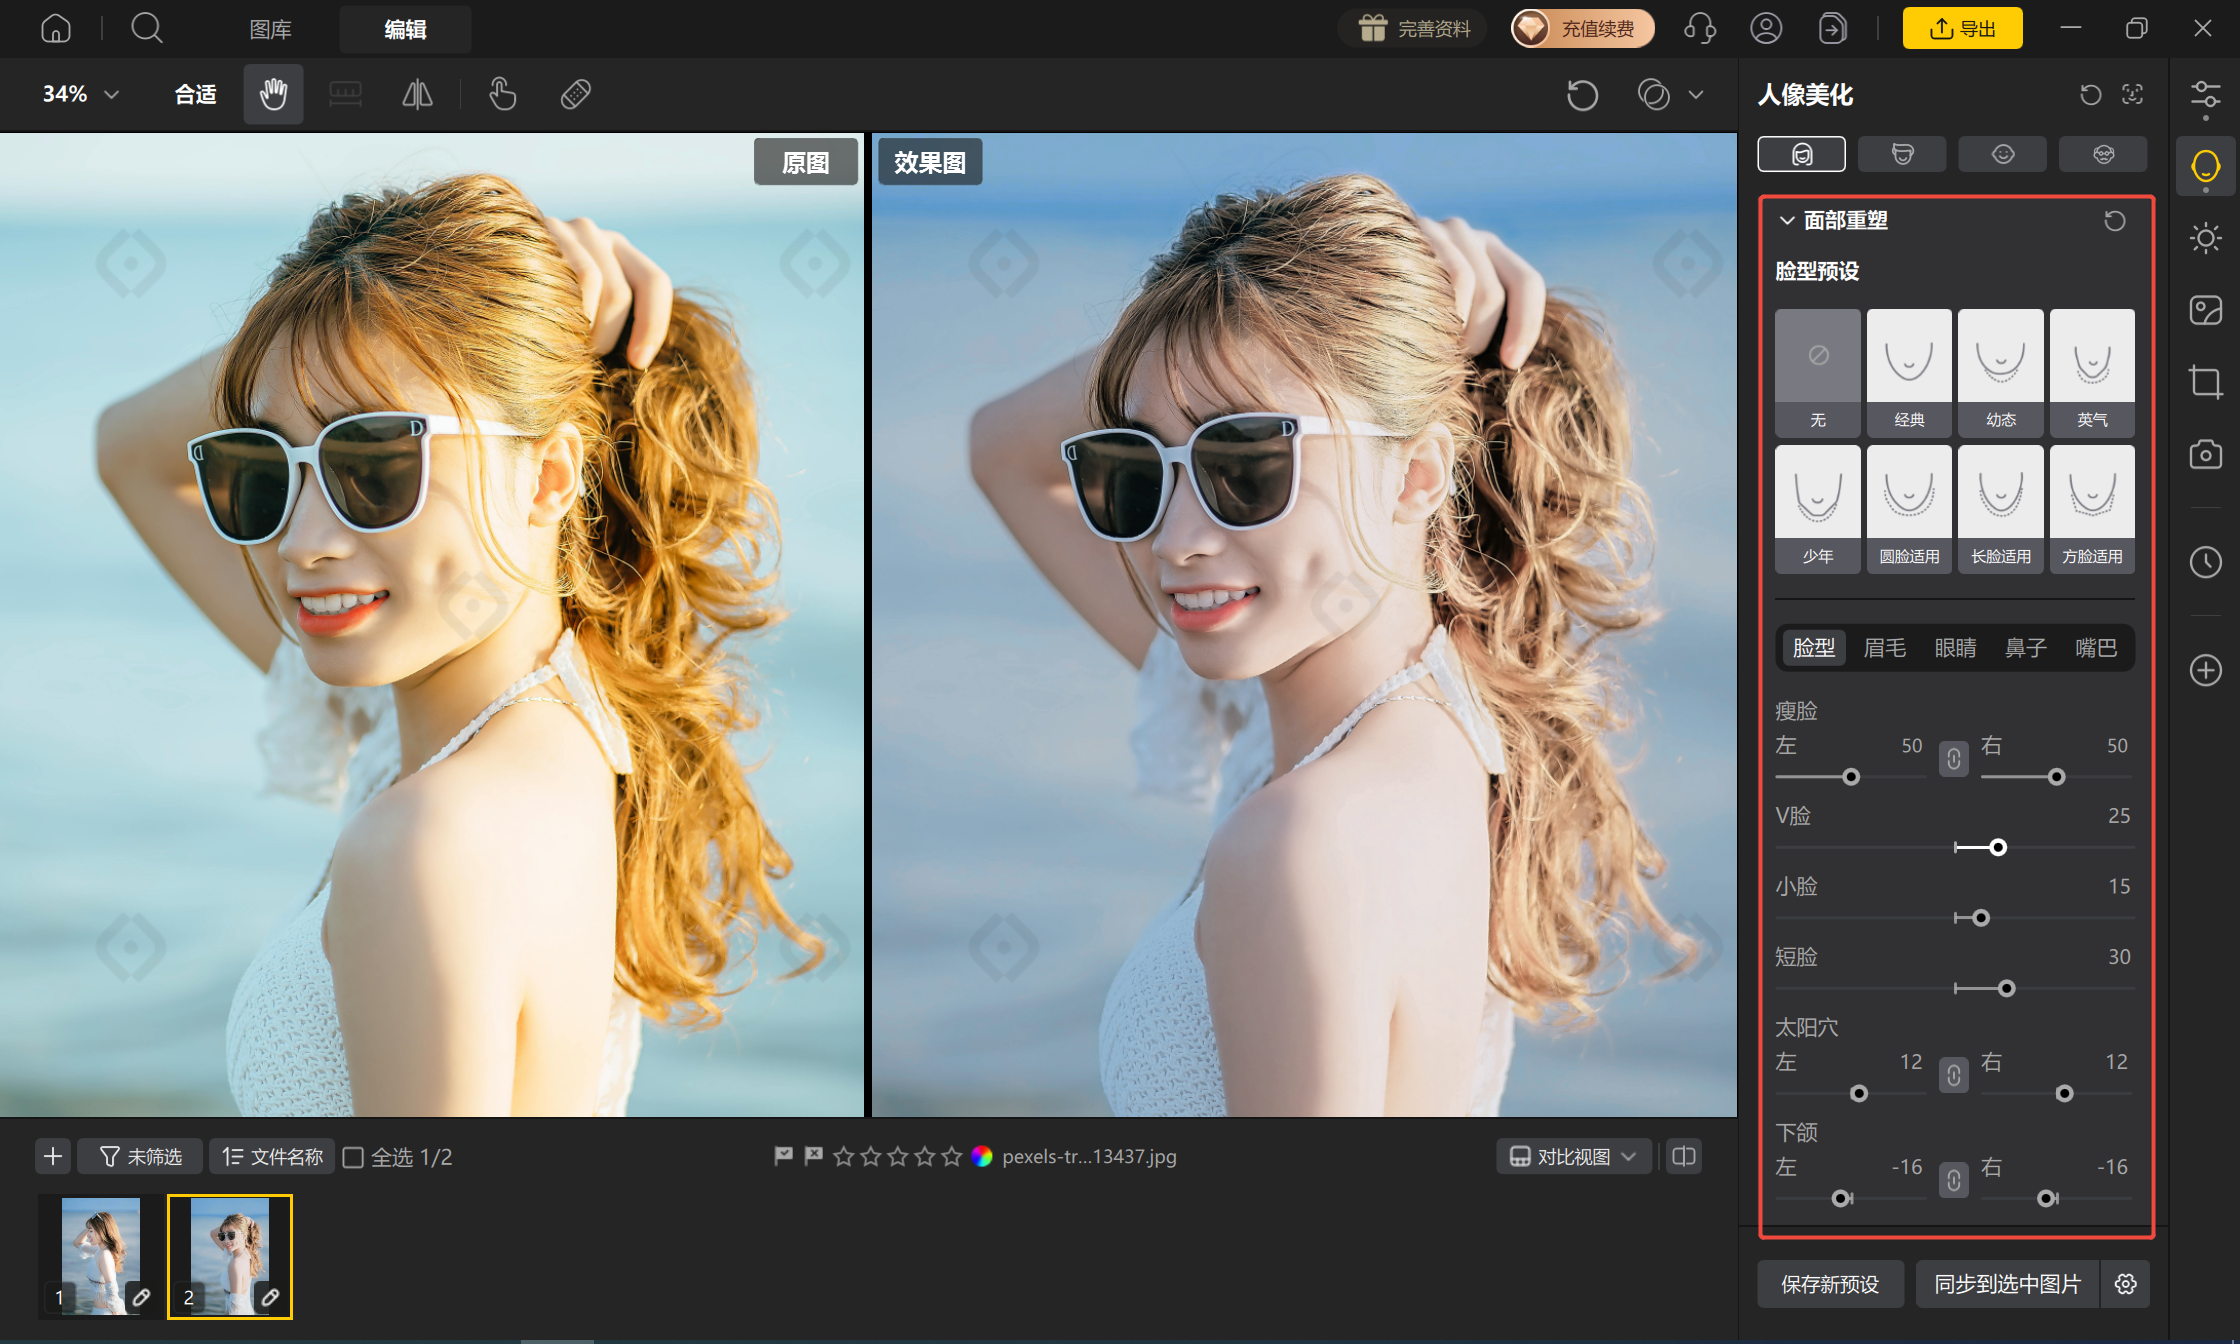The height and width of the screenshot is (1344, 2240).
Task: Open the 对比视图 dropdown
Action: pos(1573,1157)
